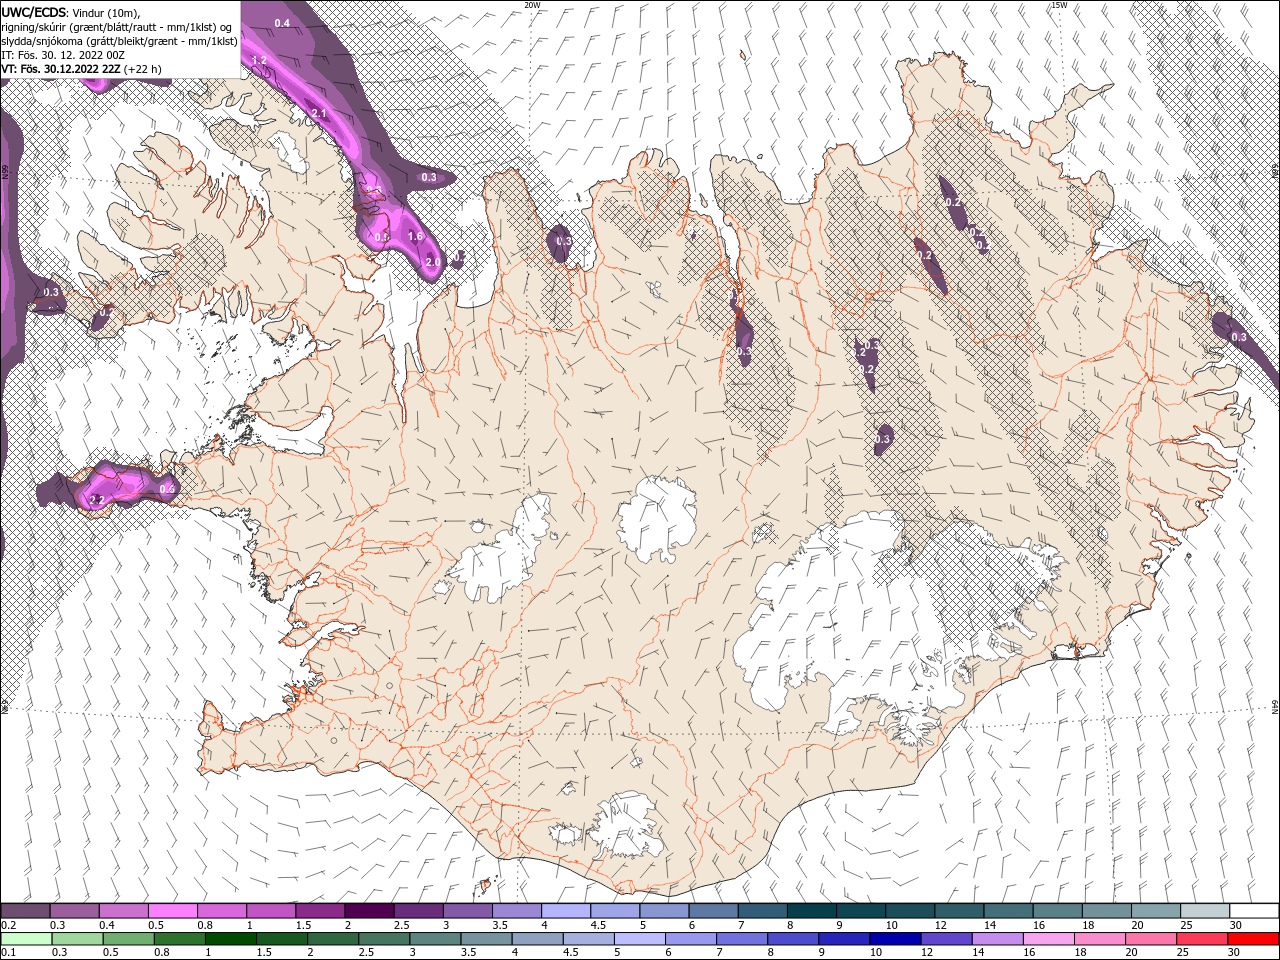Screen dimensions: 1280x960
Task: Click the '0.6' value label on the map
Action: (x=168, y=488)
